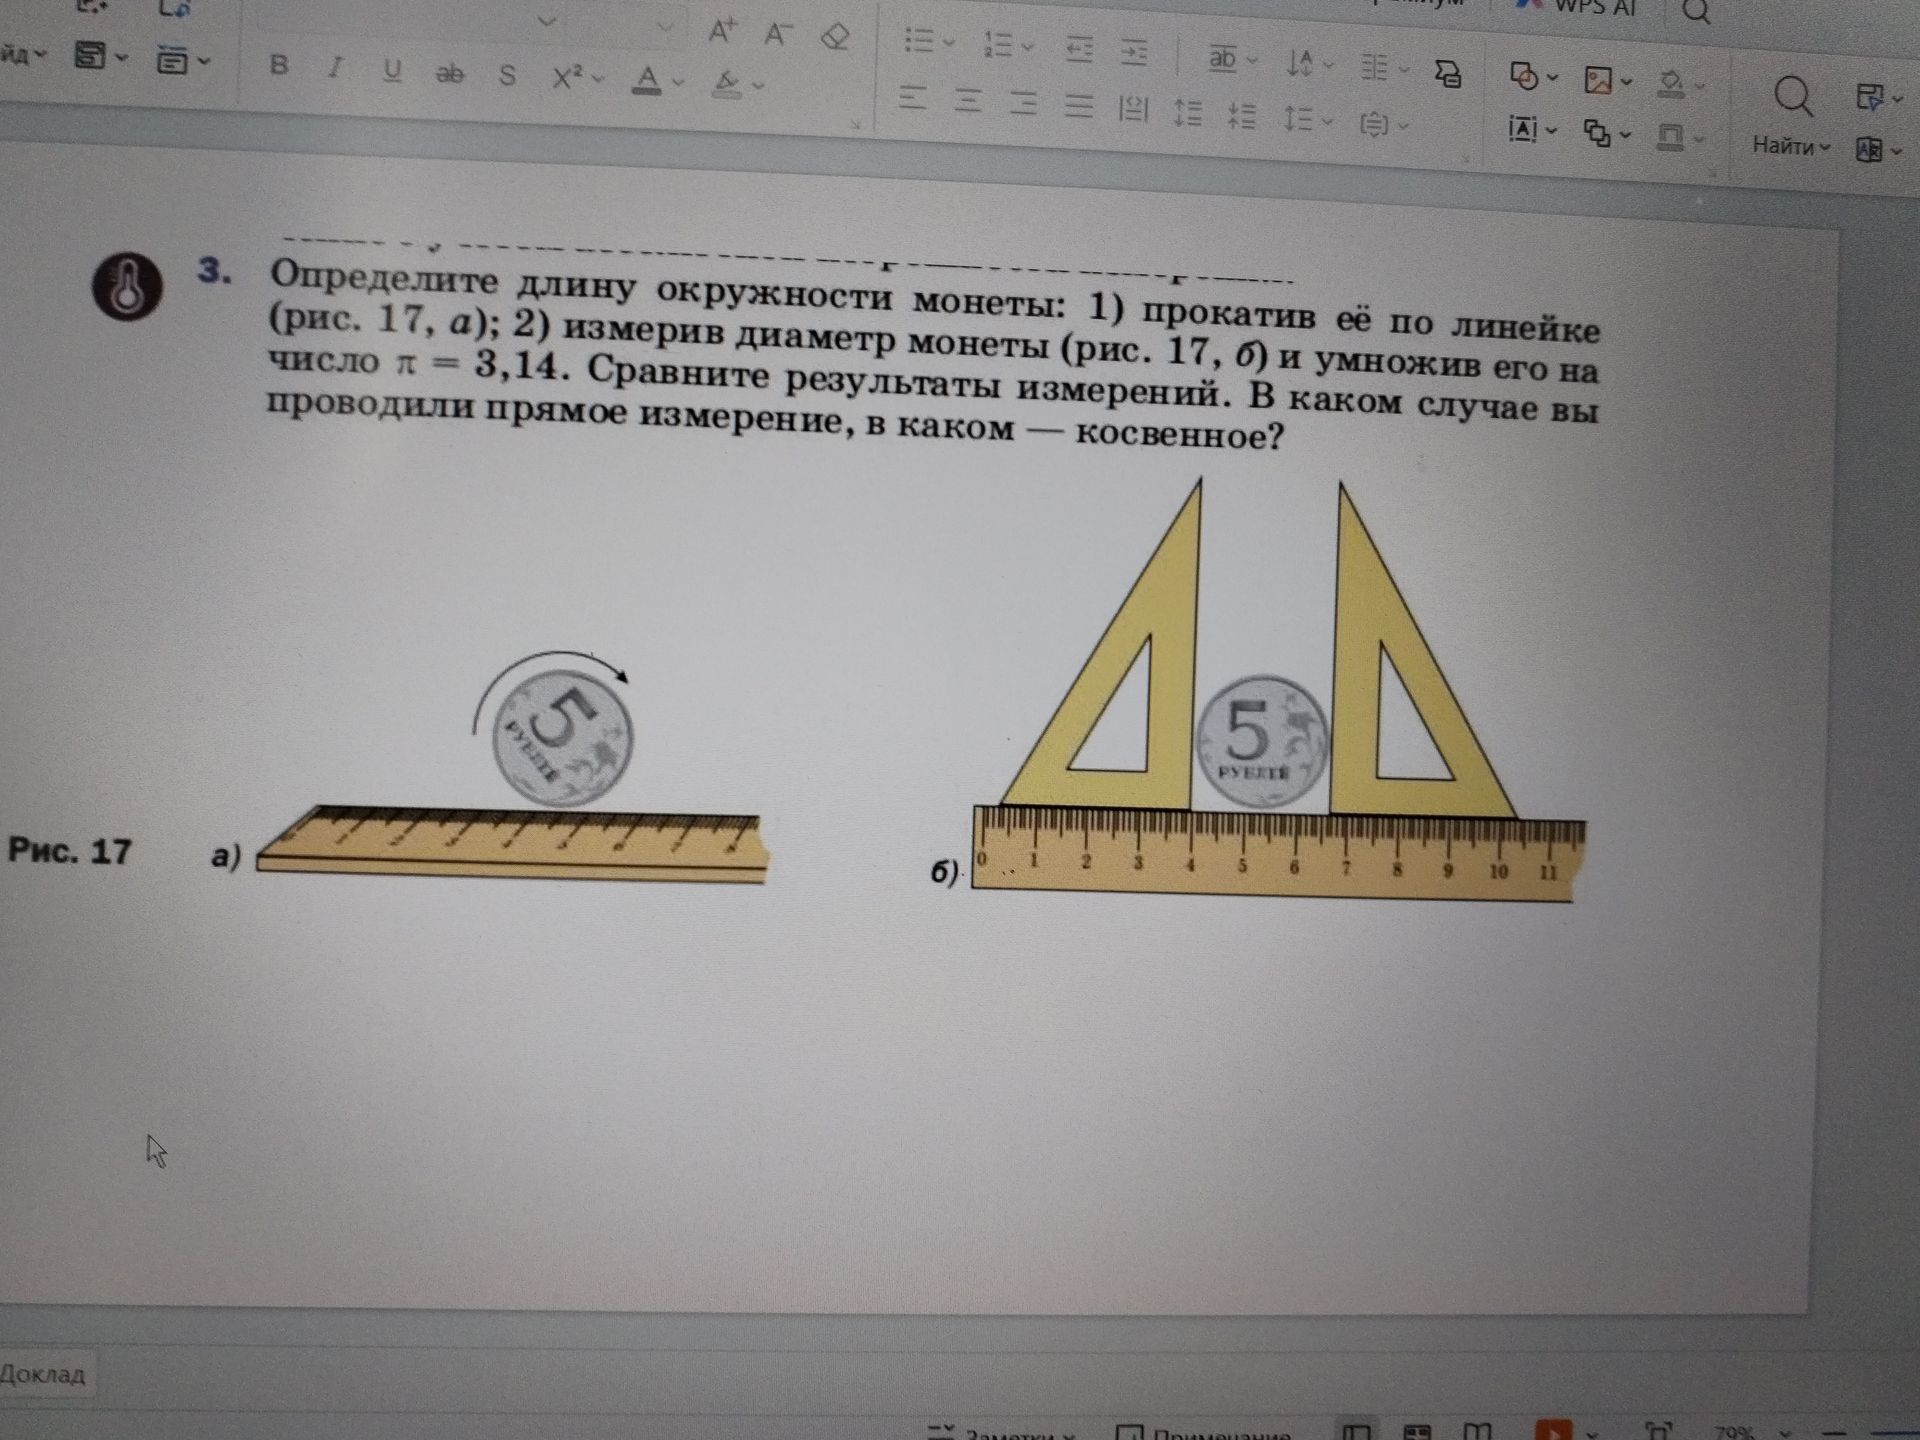Toggle underline formatting

(x=392, y=70)
